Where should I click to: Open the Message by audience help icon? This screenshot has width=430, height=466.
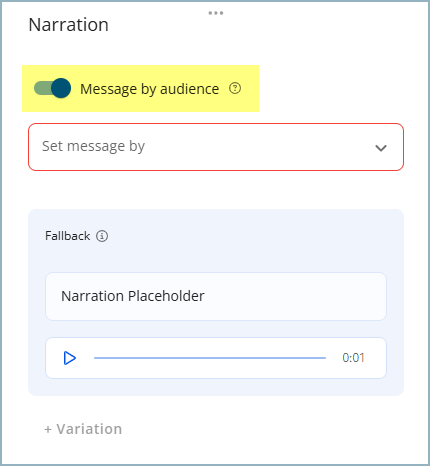point(235,88)
